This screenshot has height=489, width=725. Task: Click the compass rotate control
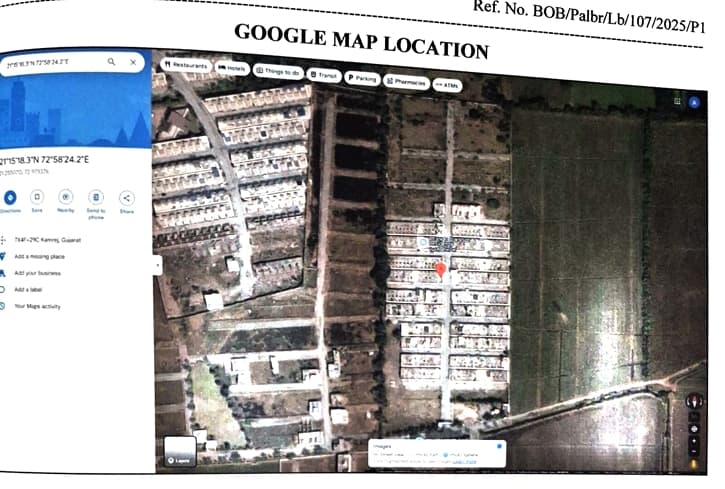tap(694, 401)
